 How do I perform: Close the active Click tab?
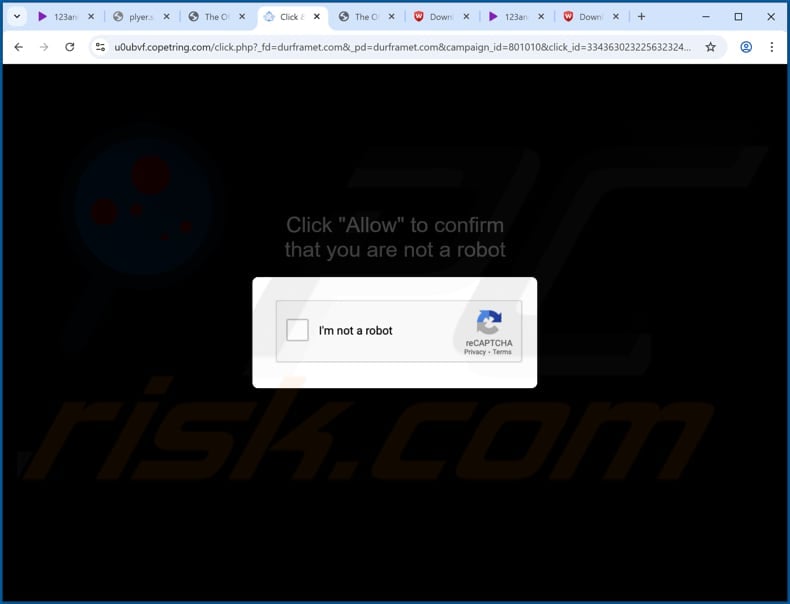click(x=317, y=17)
